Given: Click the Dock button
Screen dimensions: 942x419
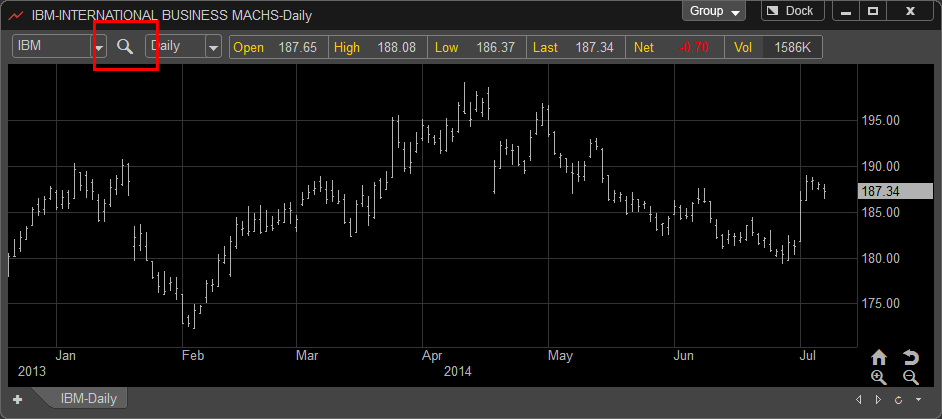Looking at the screenshot, I should point(792,11).
